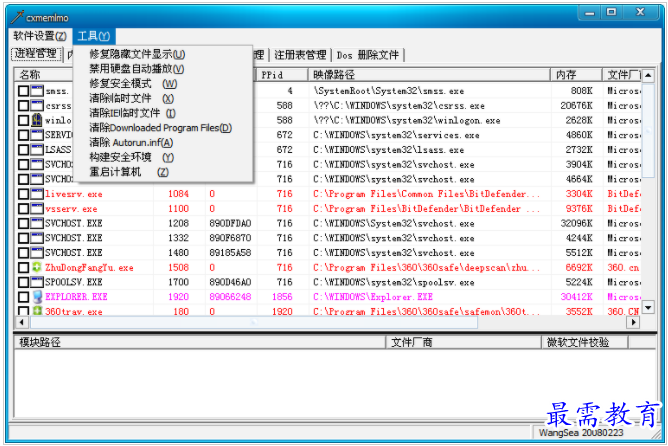This screenshot has width=668, height=446.
Task: Click the 360tray.exe green icon
Action: tap(37, 311)
